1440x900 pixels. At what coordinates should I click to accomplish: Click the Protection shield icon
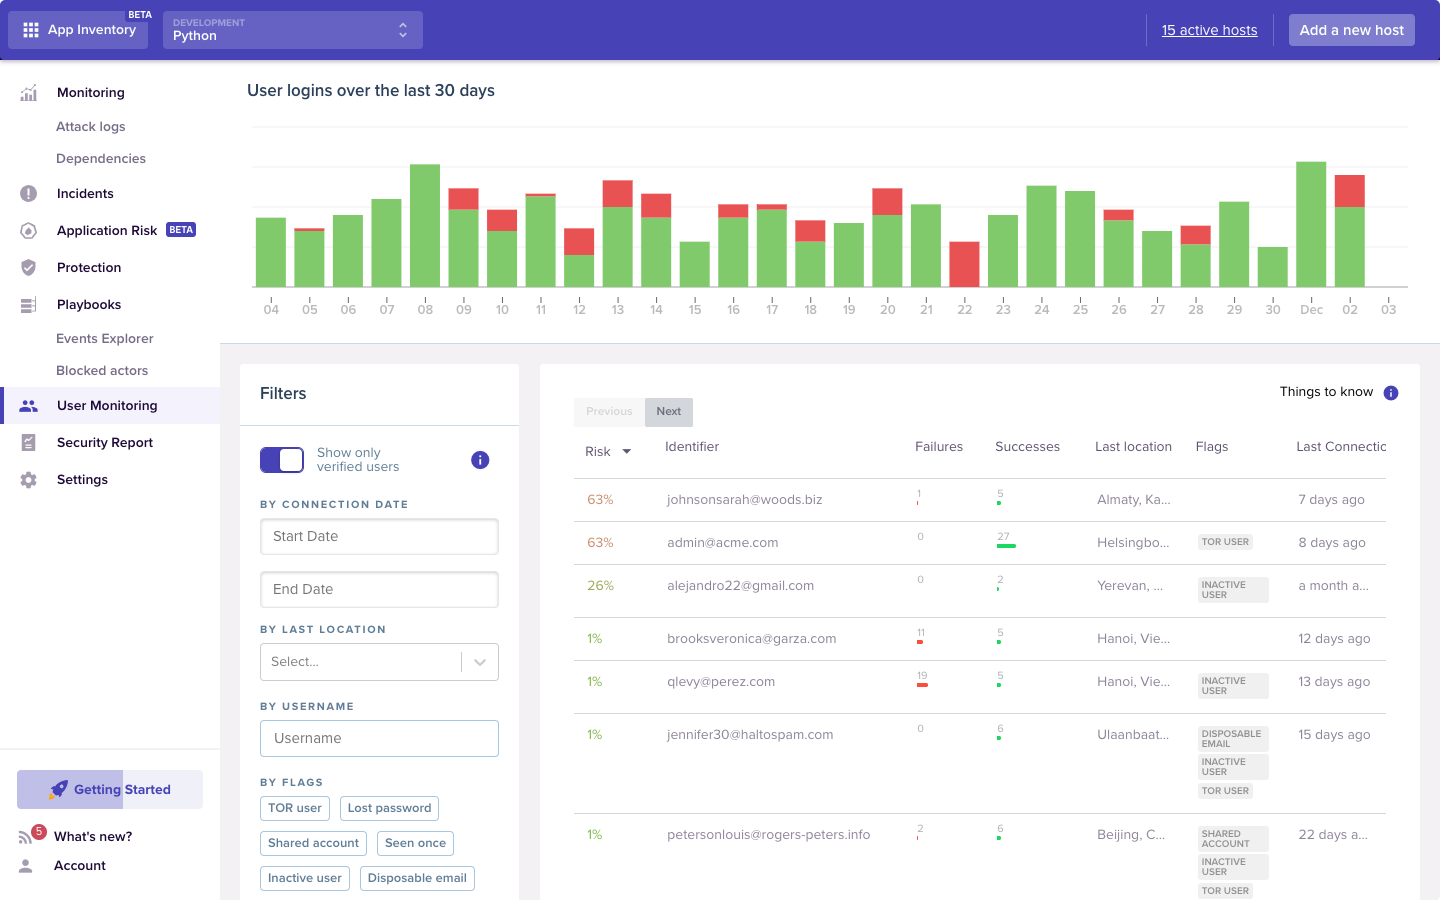click(29, 268)
